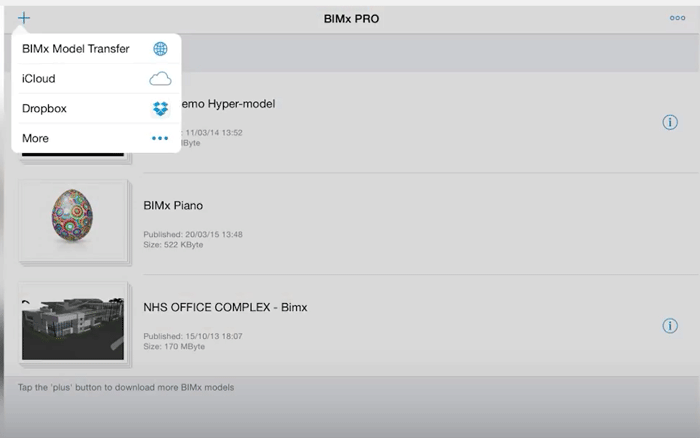Image resolution: width=700 pixels, height=438 pixels.
Task: Choose the iCloud label in the popup menu
Action: tap(39, 79)
